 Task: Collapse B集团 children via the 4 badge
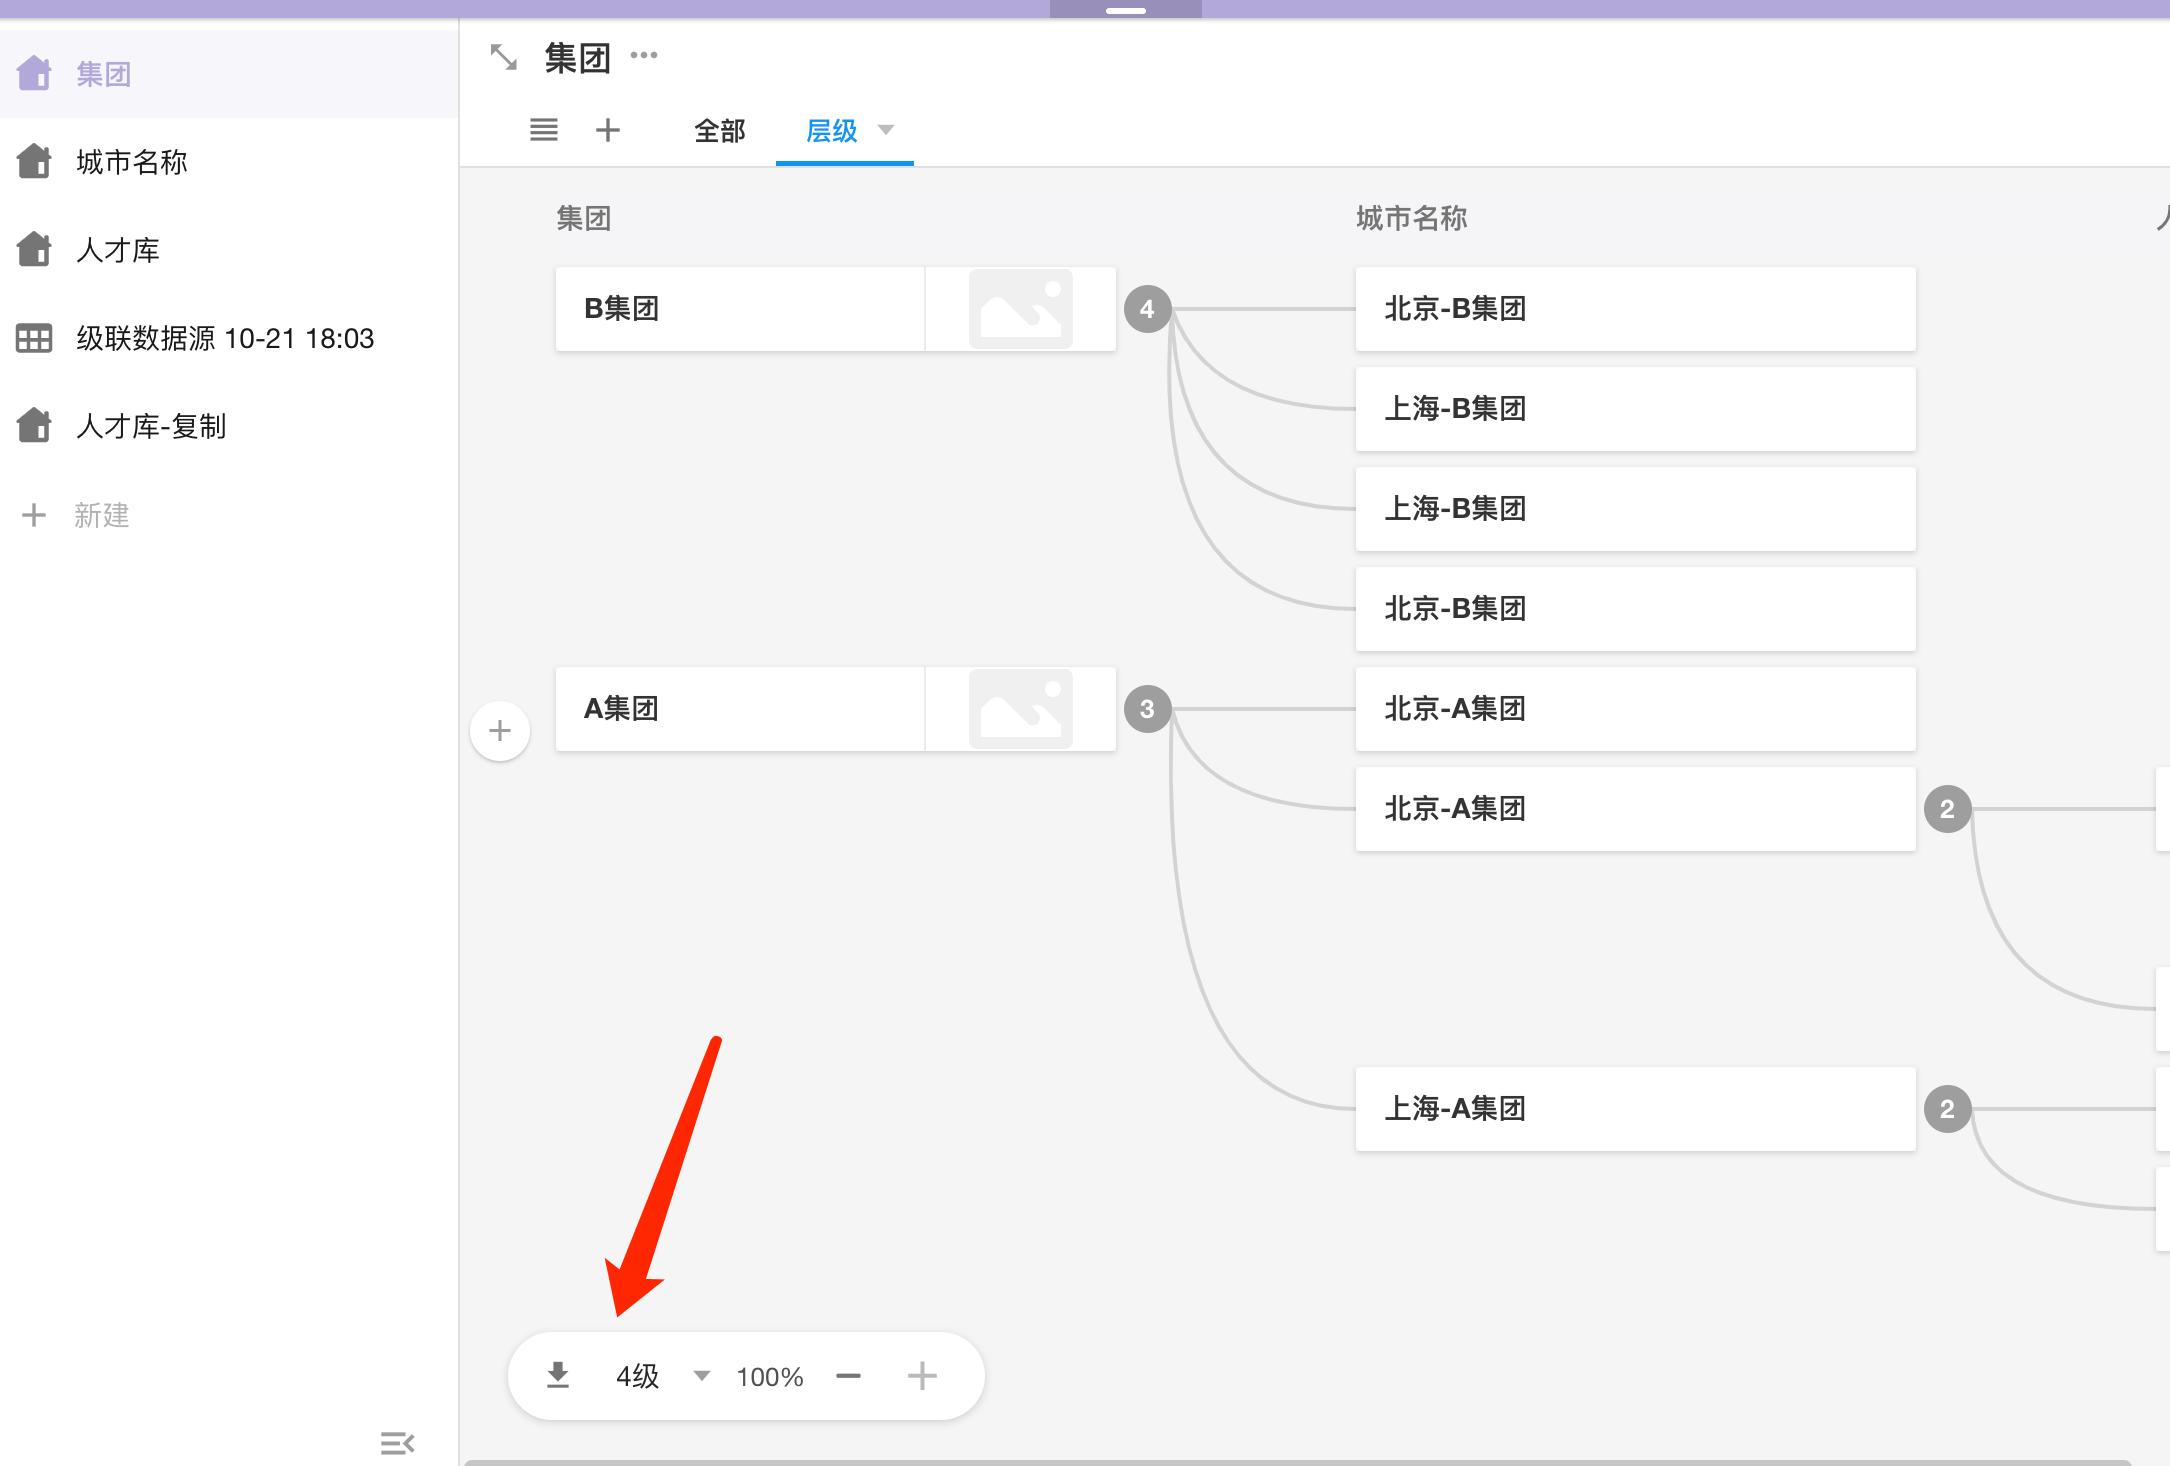(1147, 309)
